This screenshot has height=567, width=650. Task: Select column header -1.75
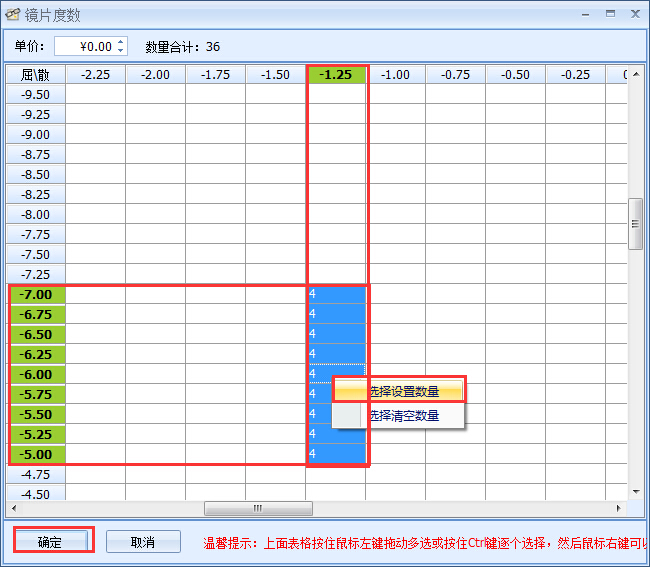216,75
